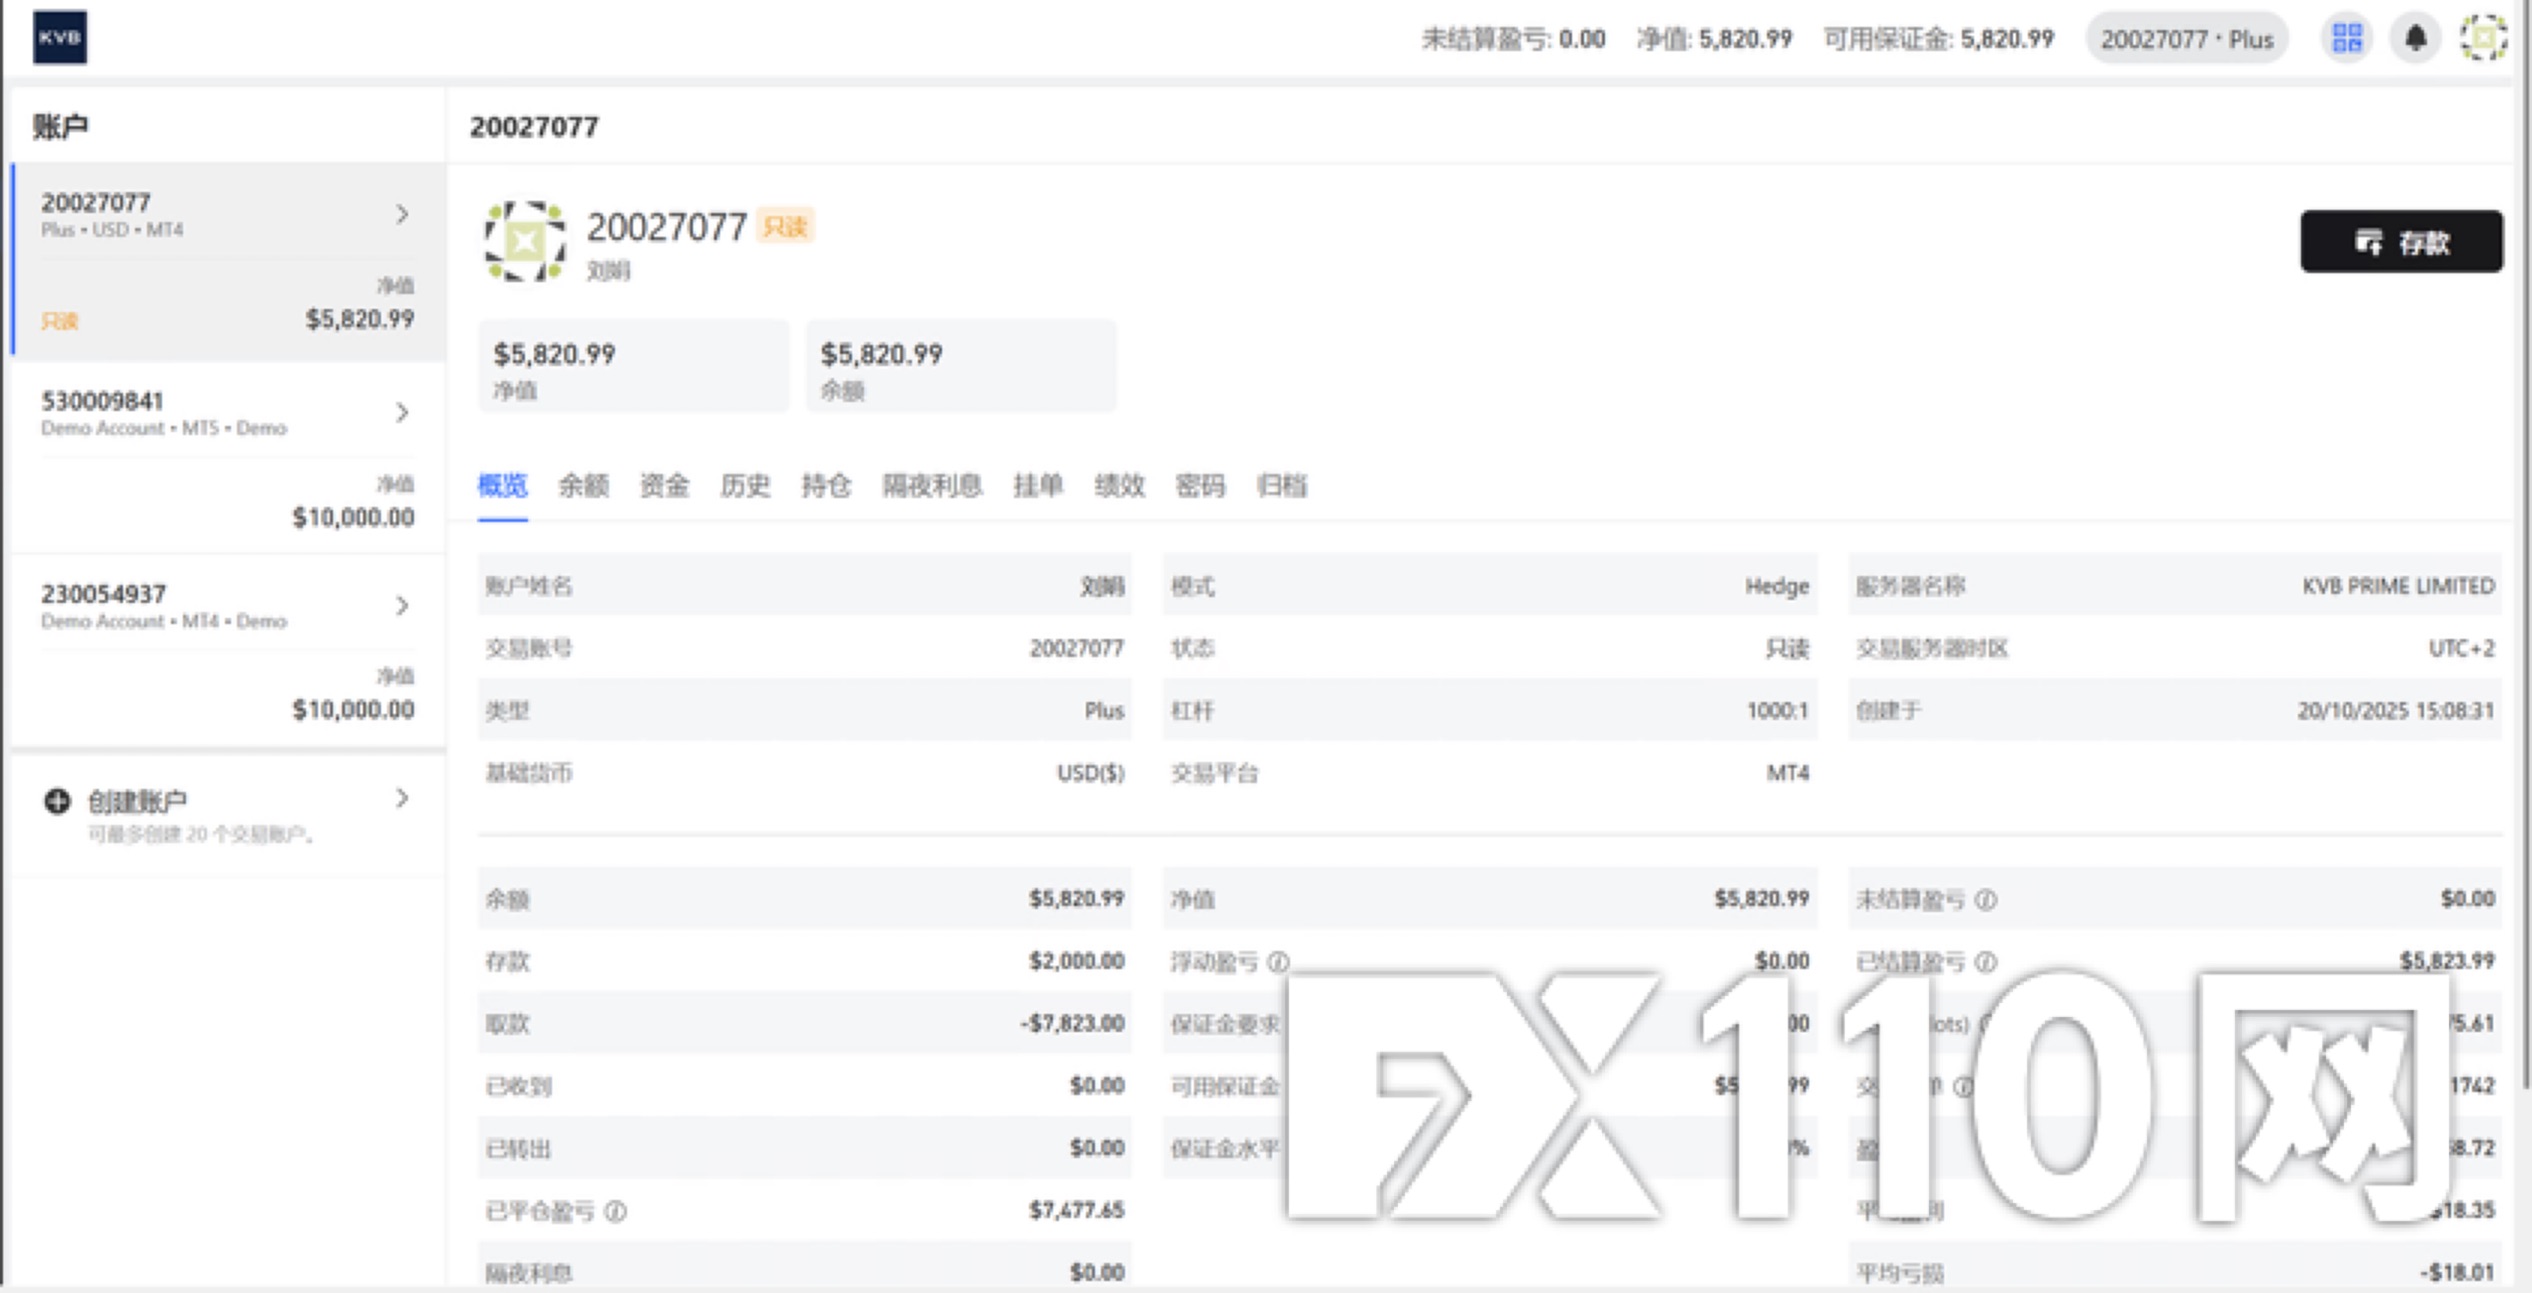The height and width of the screenshot is (1293, 2532).
Task: Click the $5,820.99 净值 summary card
Action: 633,367
